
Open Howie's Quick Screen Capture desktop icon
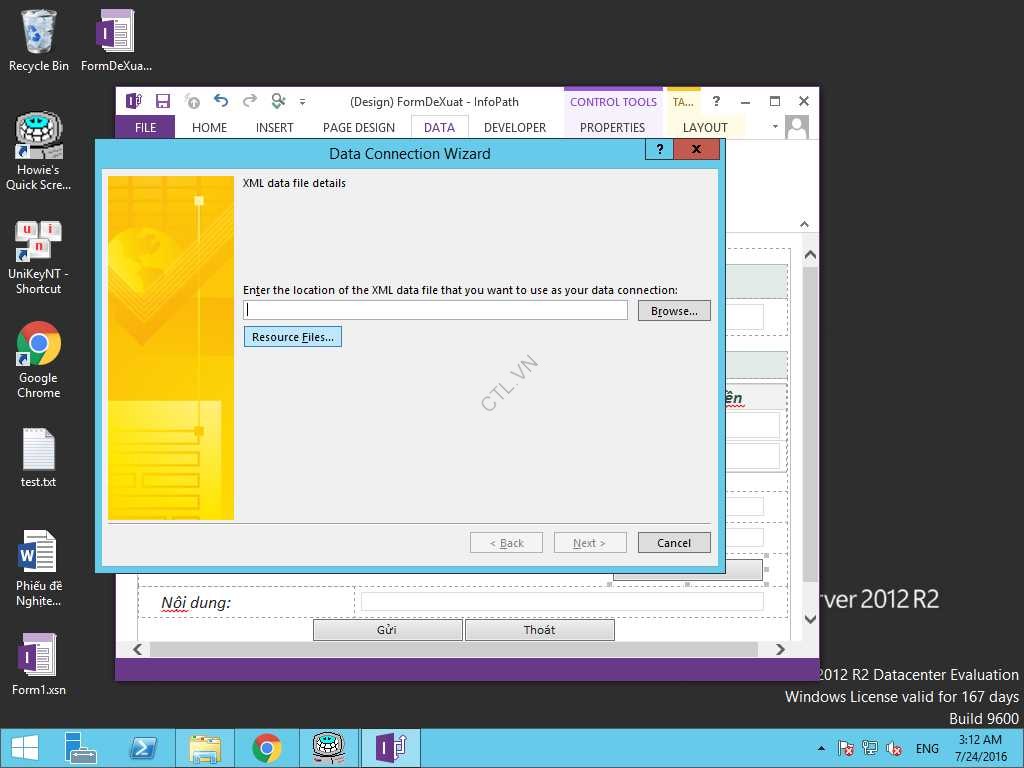click(x=39, y=152)
